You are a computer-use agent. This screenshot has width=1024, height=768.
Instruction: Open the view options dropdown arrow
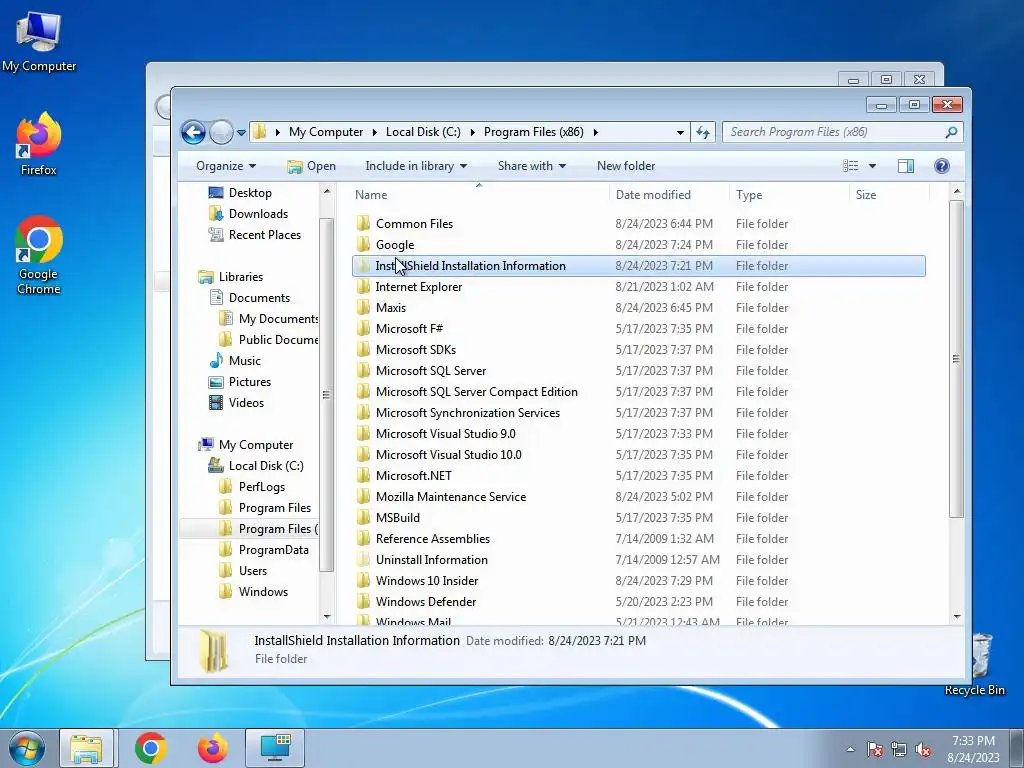872,166
